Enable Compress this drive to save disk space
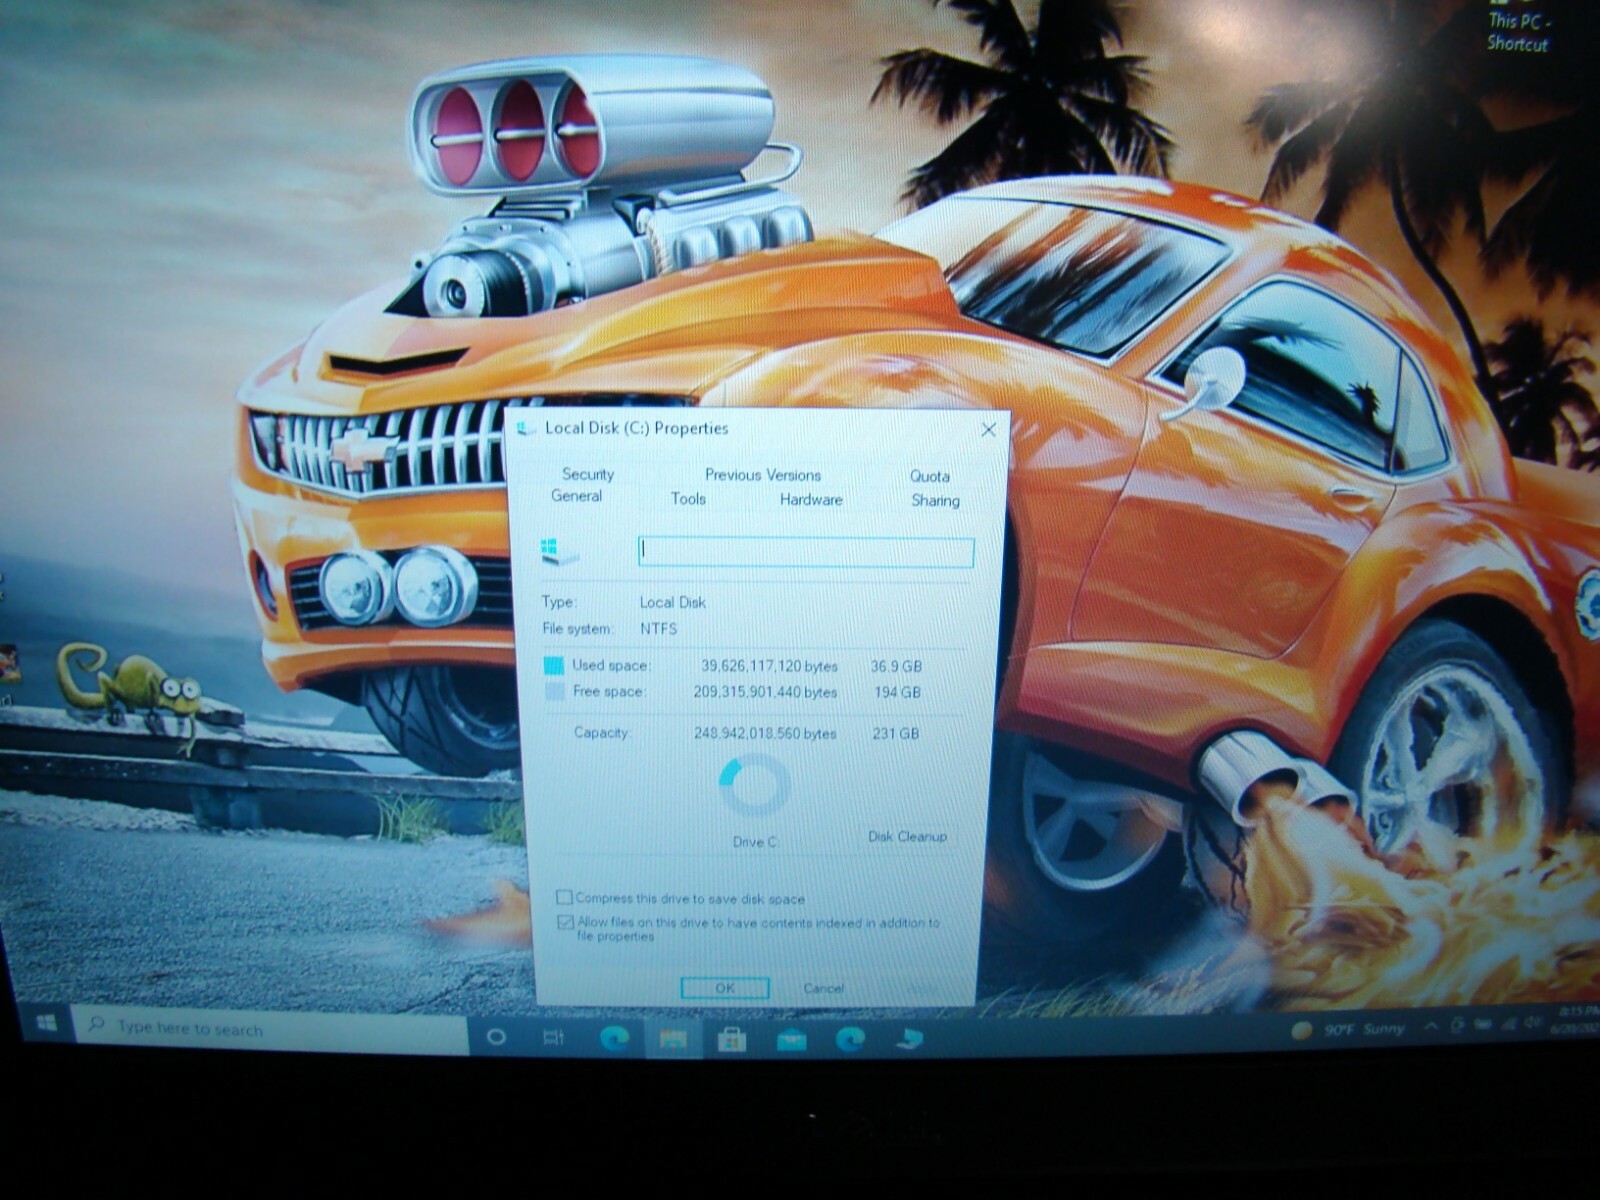The image size is (1600, 1200). (564, 897)
